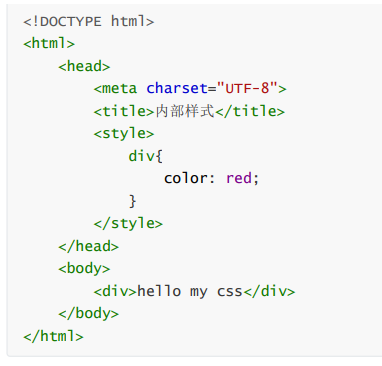Viewport: 382px width, 366px height.
Task: Click the charset attribute in meta tag
Action: (x=177, y=88)
